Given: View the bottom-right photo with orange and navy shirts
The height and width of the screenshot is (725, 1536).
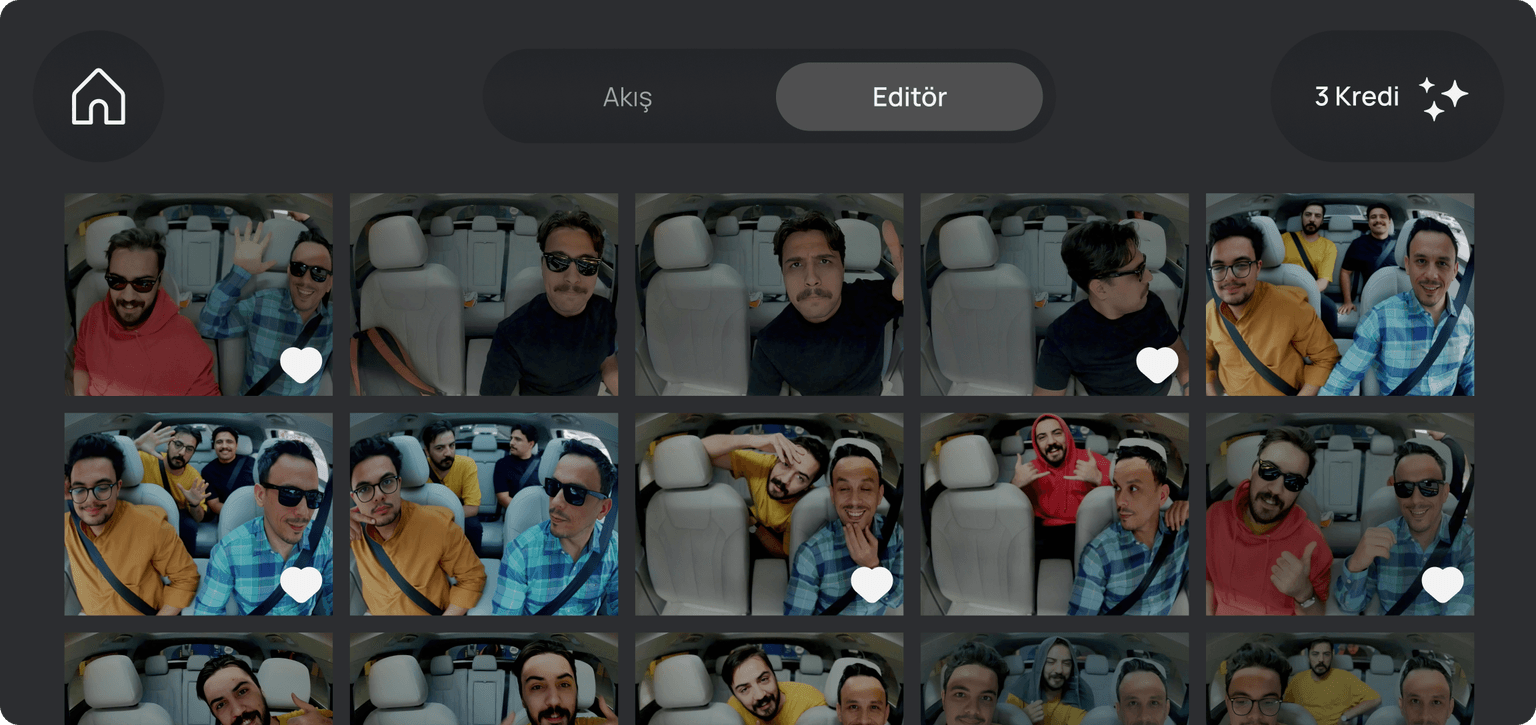Looking at the screenshot, I should pos(1340,678).
